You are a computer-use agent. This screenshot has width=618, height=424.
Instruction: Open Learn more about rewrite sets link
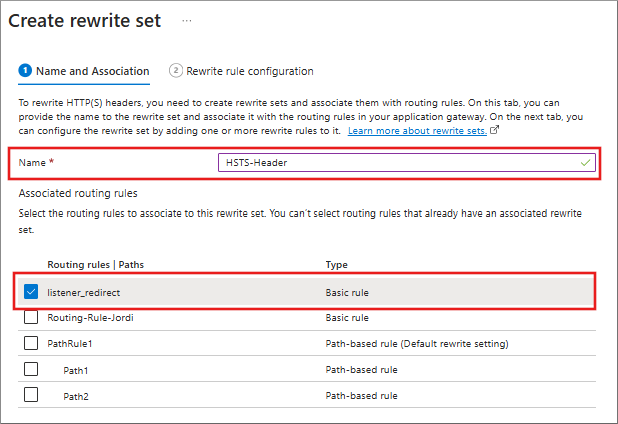417,131
